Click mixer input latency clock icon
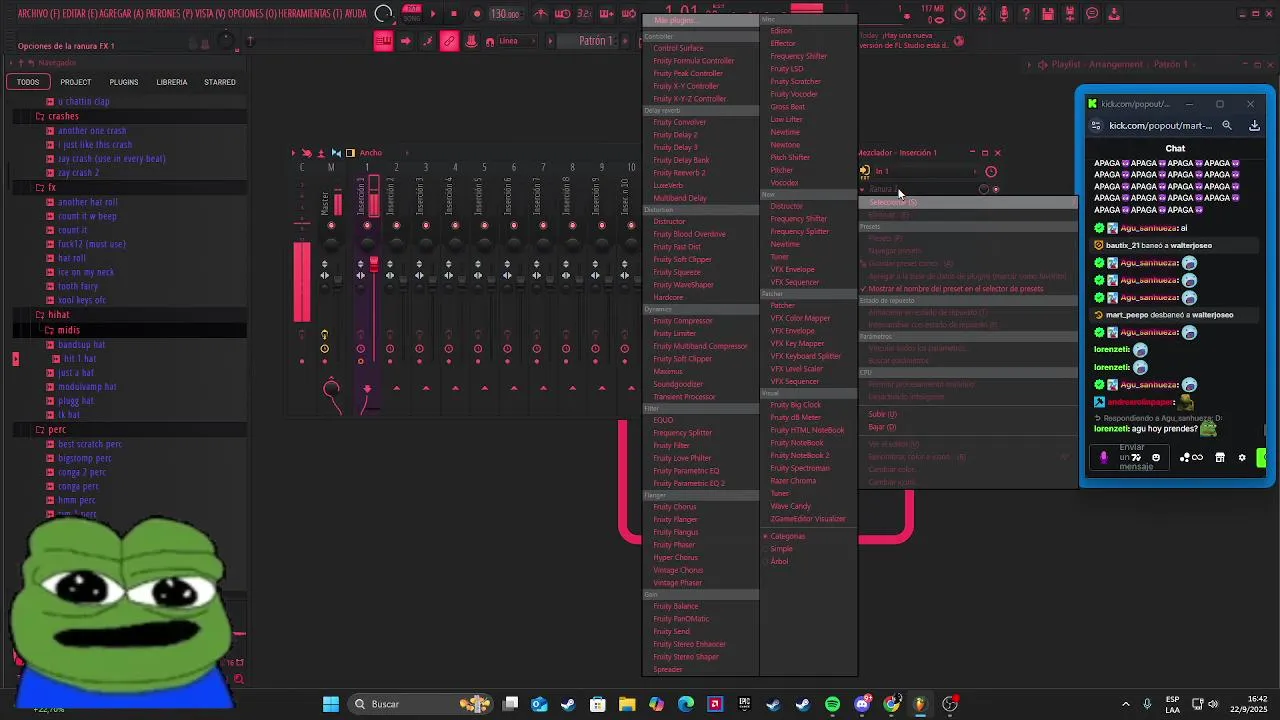The image size is (1280, 720). pos(991,171)
